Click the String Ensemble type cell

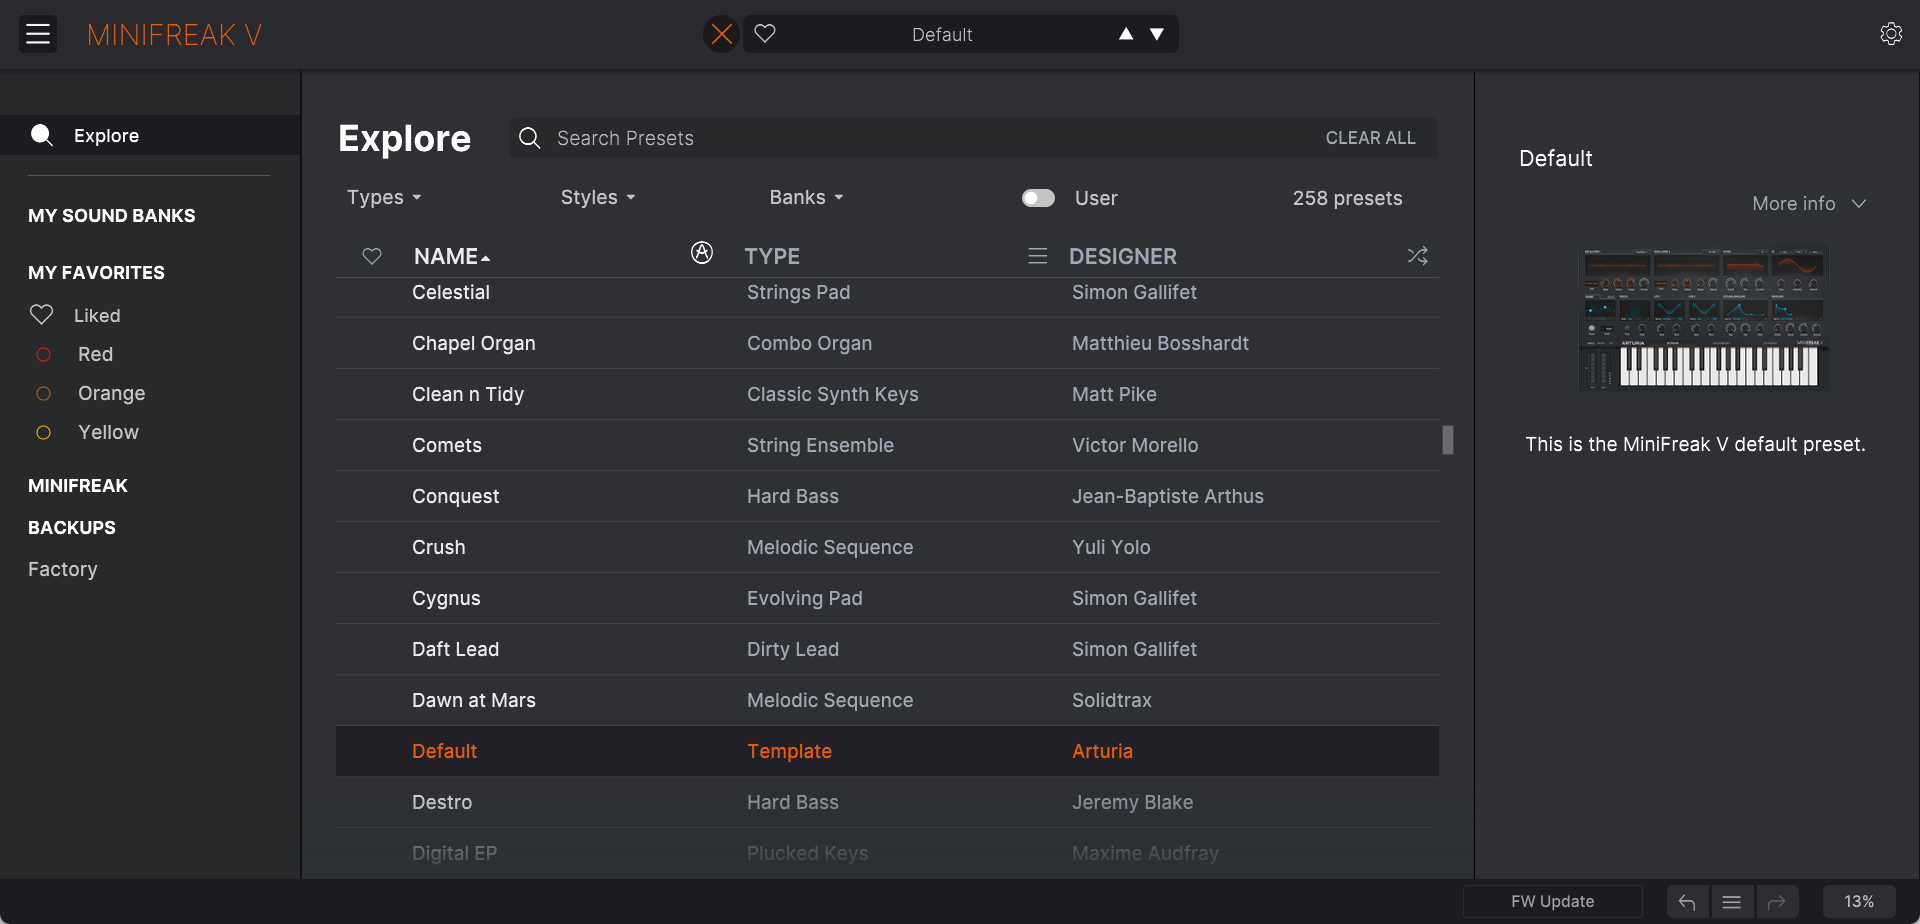[x=820, y=445]
